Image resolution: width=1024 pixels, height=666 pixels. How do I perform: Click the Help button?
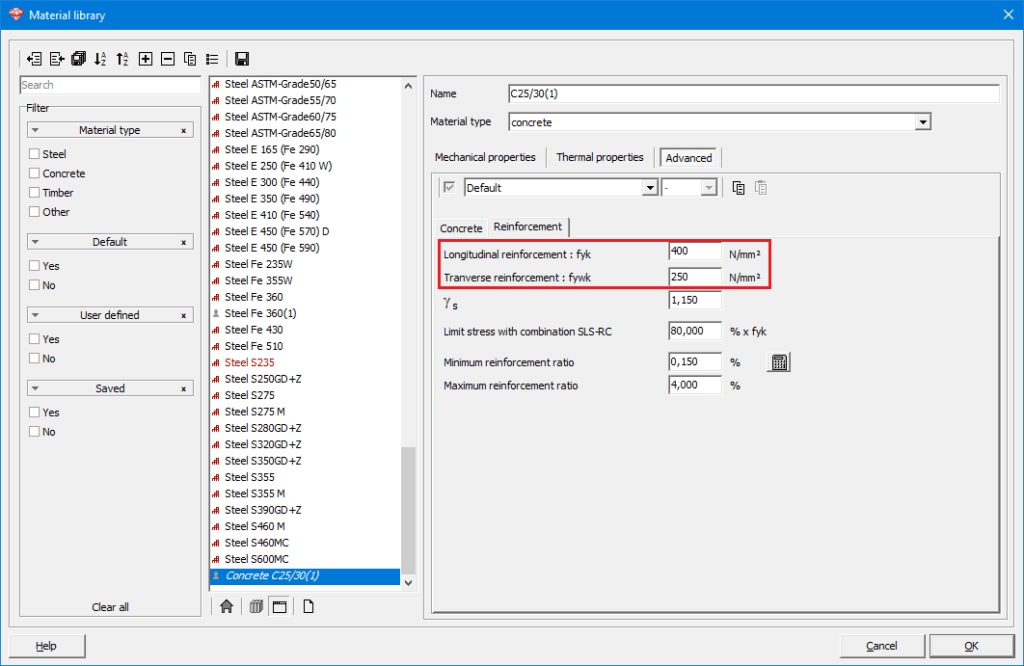pos(46,646)
